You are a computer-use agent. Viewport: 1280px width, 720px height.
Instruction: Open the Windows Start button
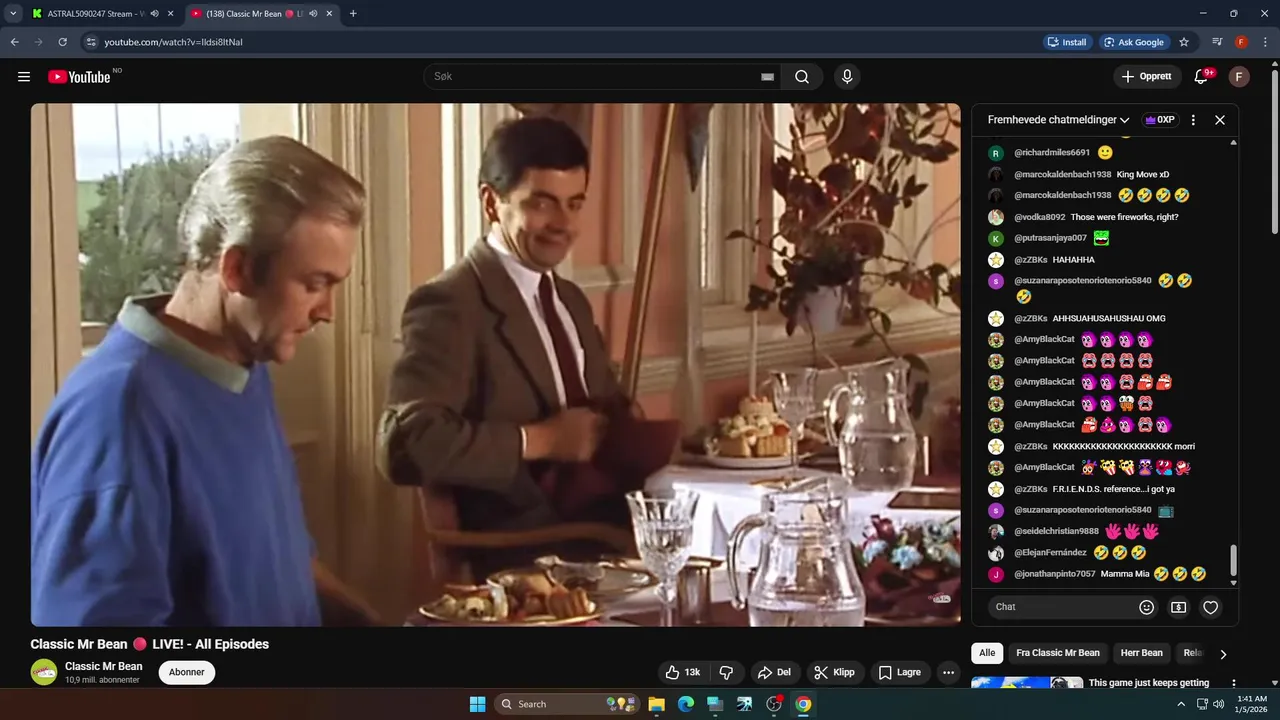tap(478, 704)
